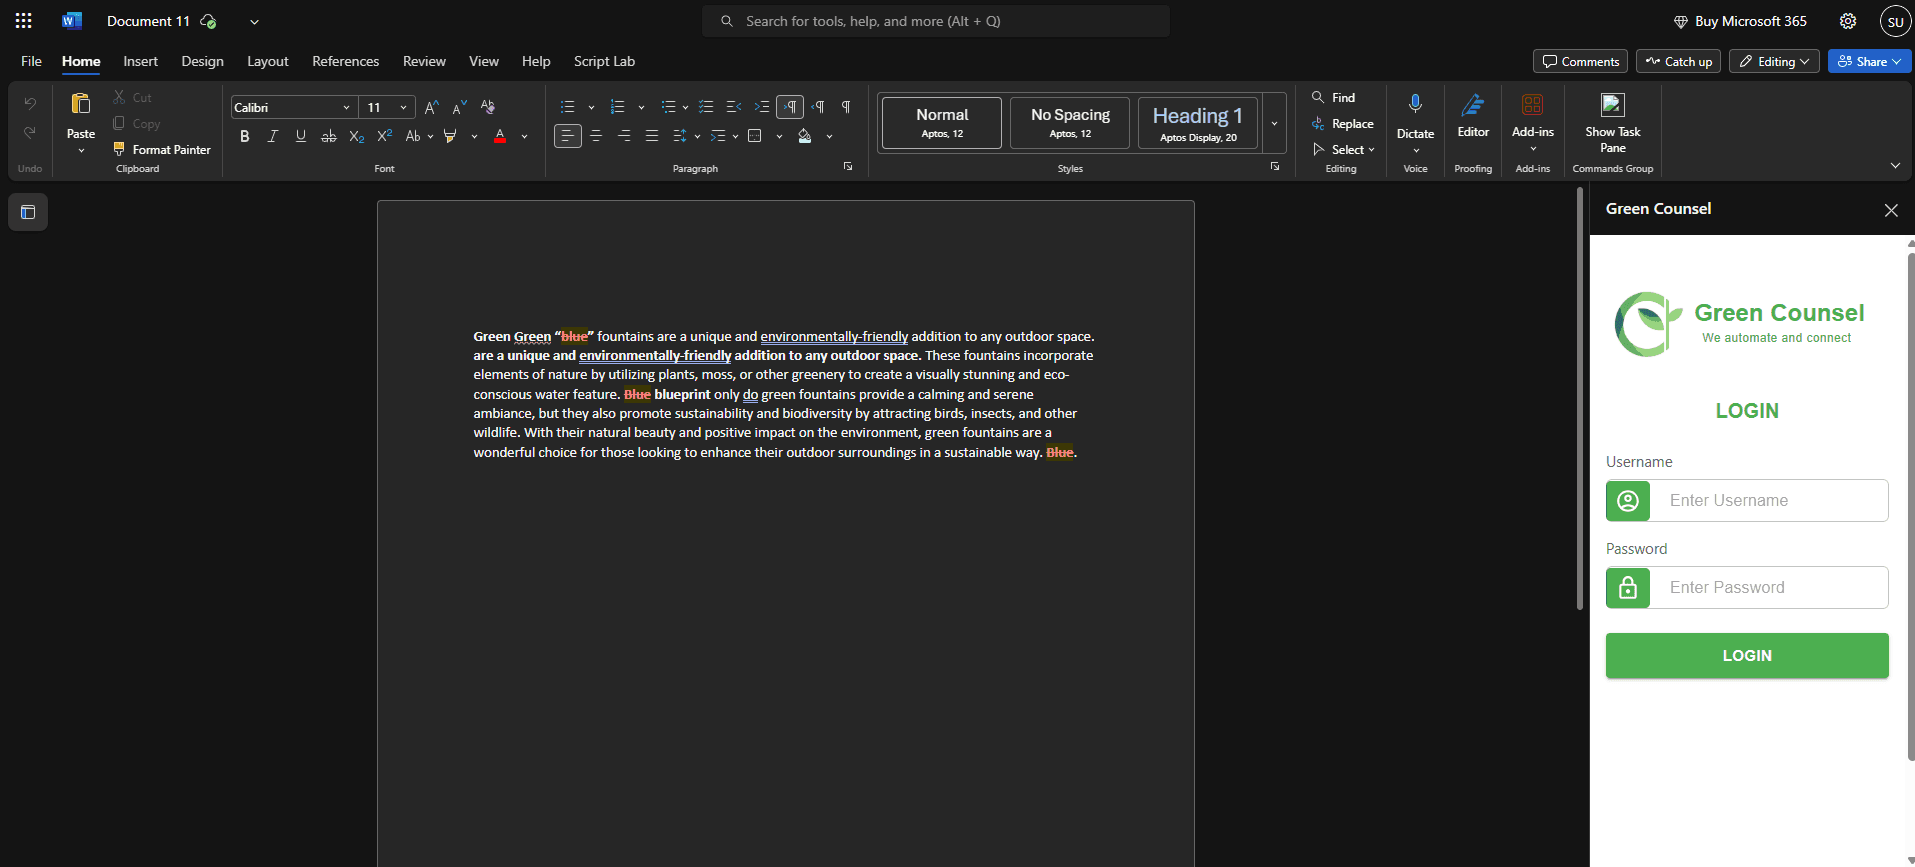Expand the Styles gallery arrow
Screen dimensions: 1915x867
click(x=1274, y=123)
